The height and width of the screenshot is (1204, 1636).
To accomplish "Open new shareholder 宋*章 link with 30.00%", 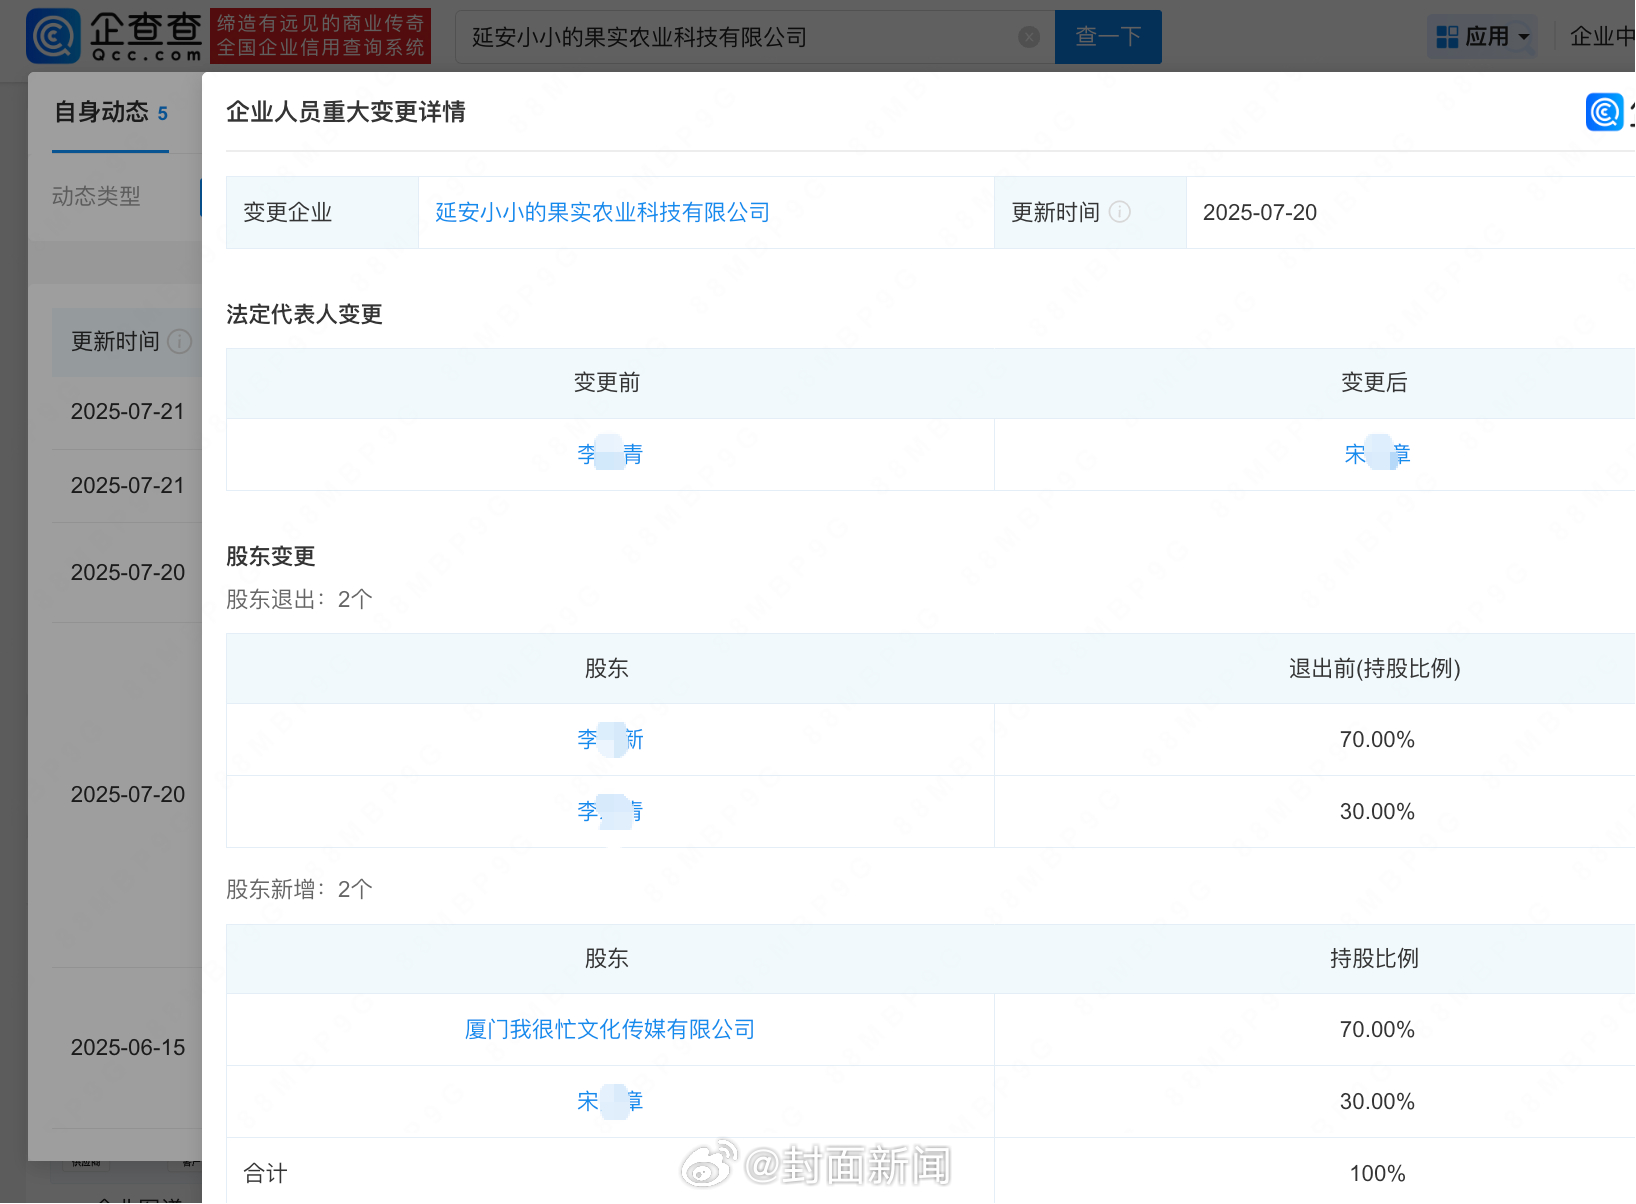I will coord(610,1101).
